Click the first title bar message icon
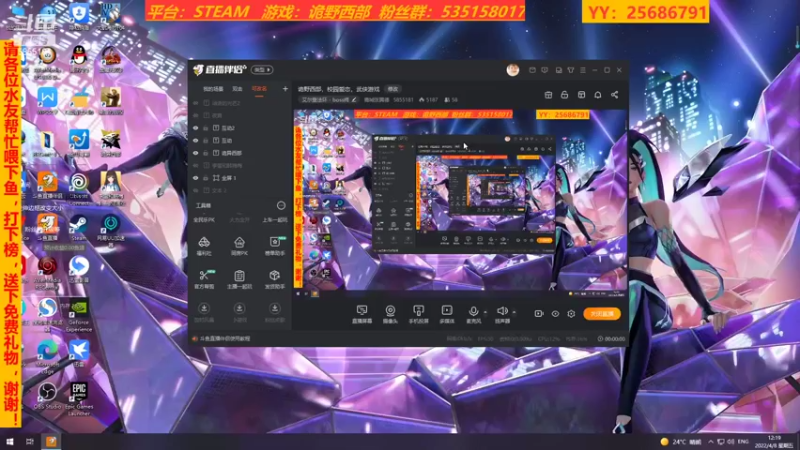800x450 pixels. (532, 70)
